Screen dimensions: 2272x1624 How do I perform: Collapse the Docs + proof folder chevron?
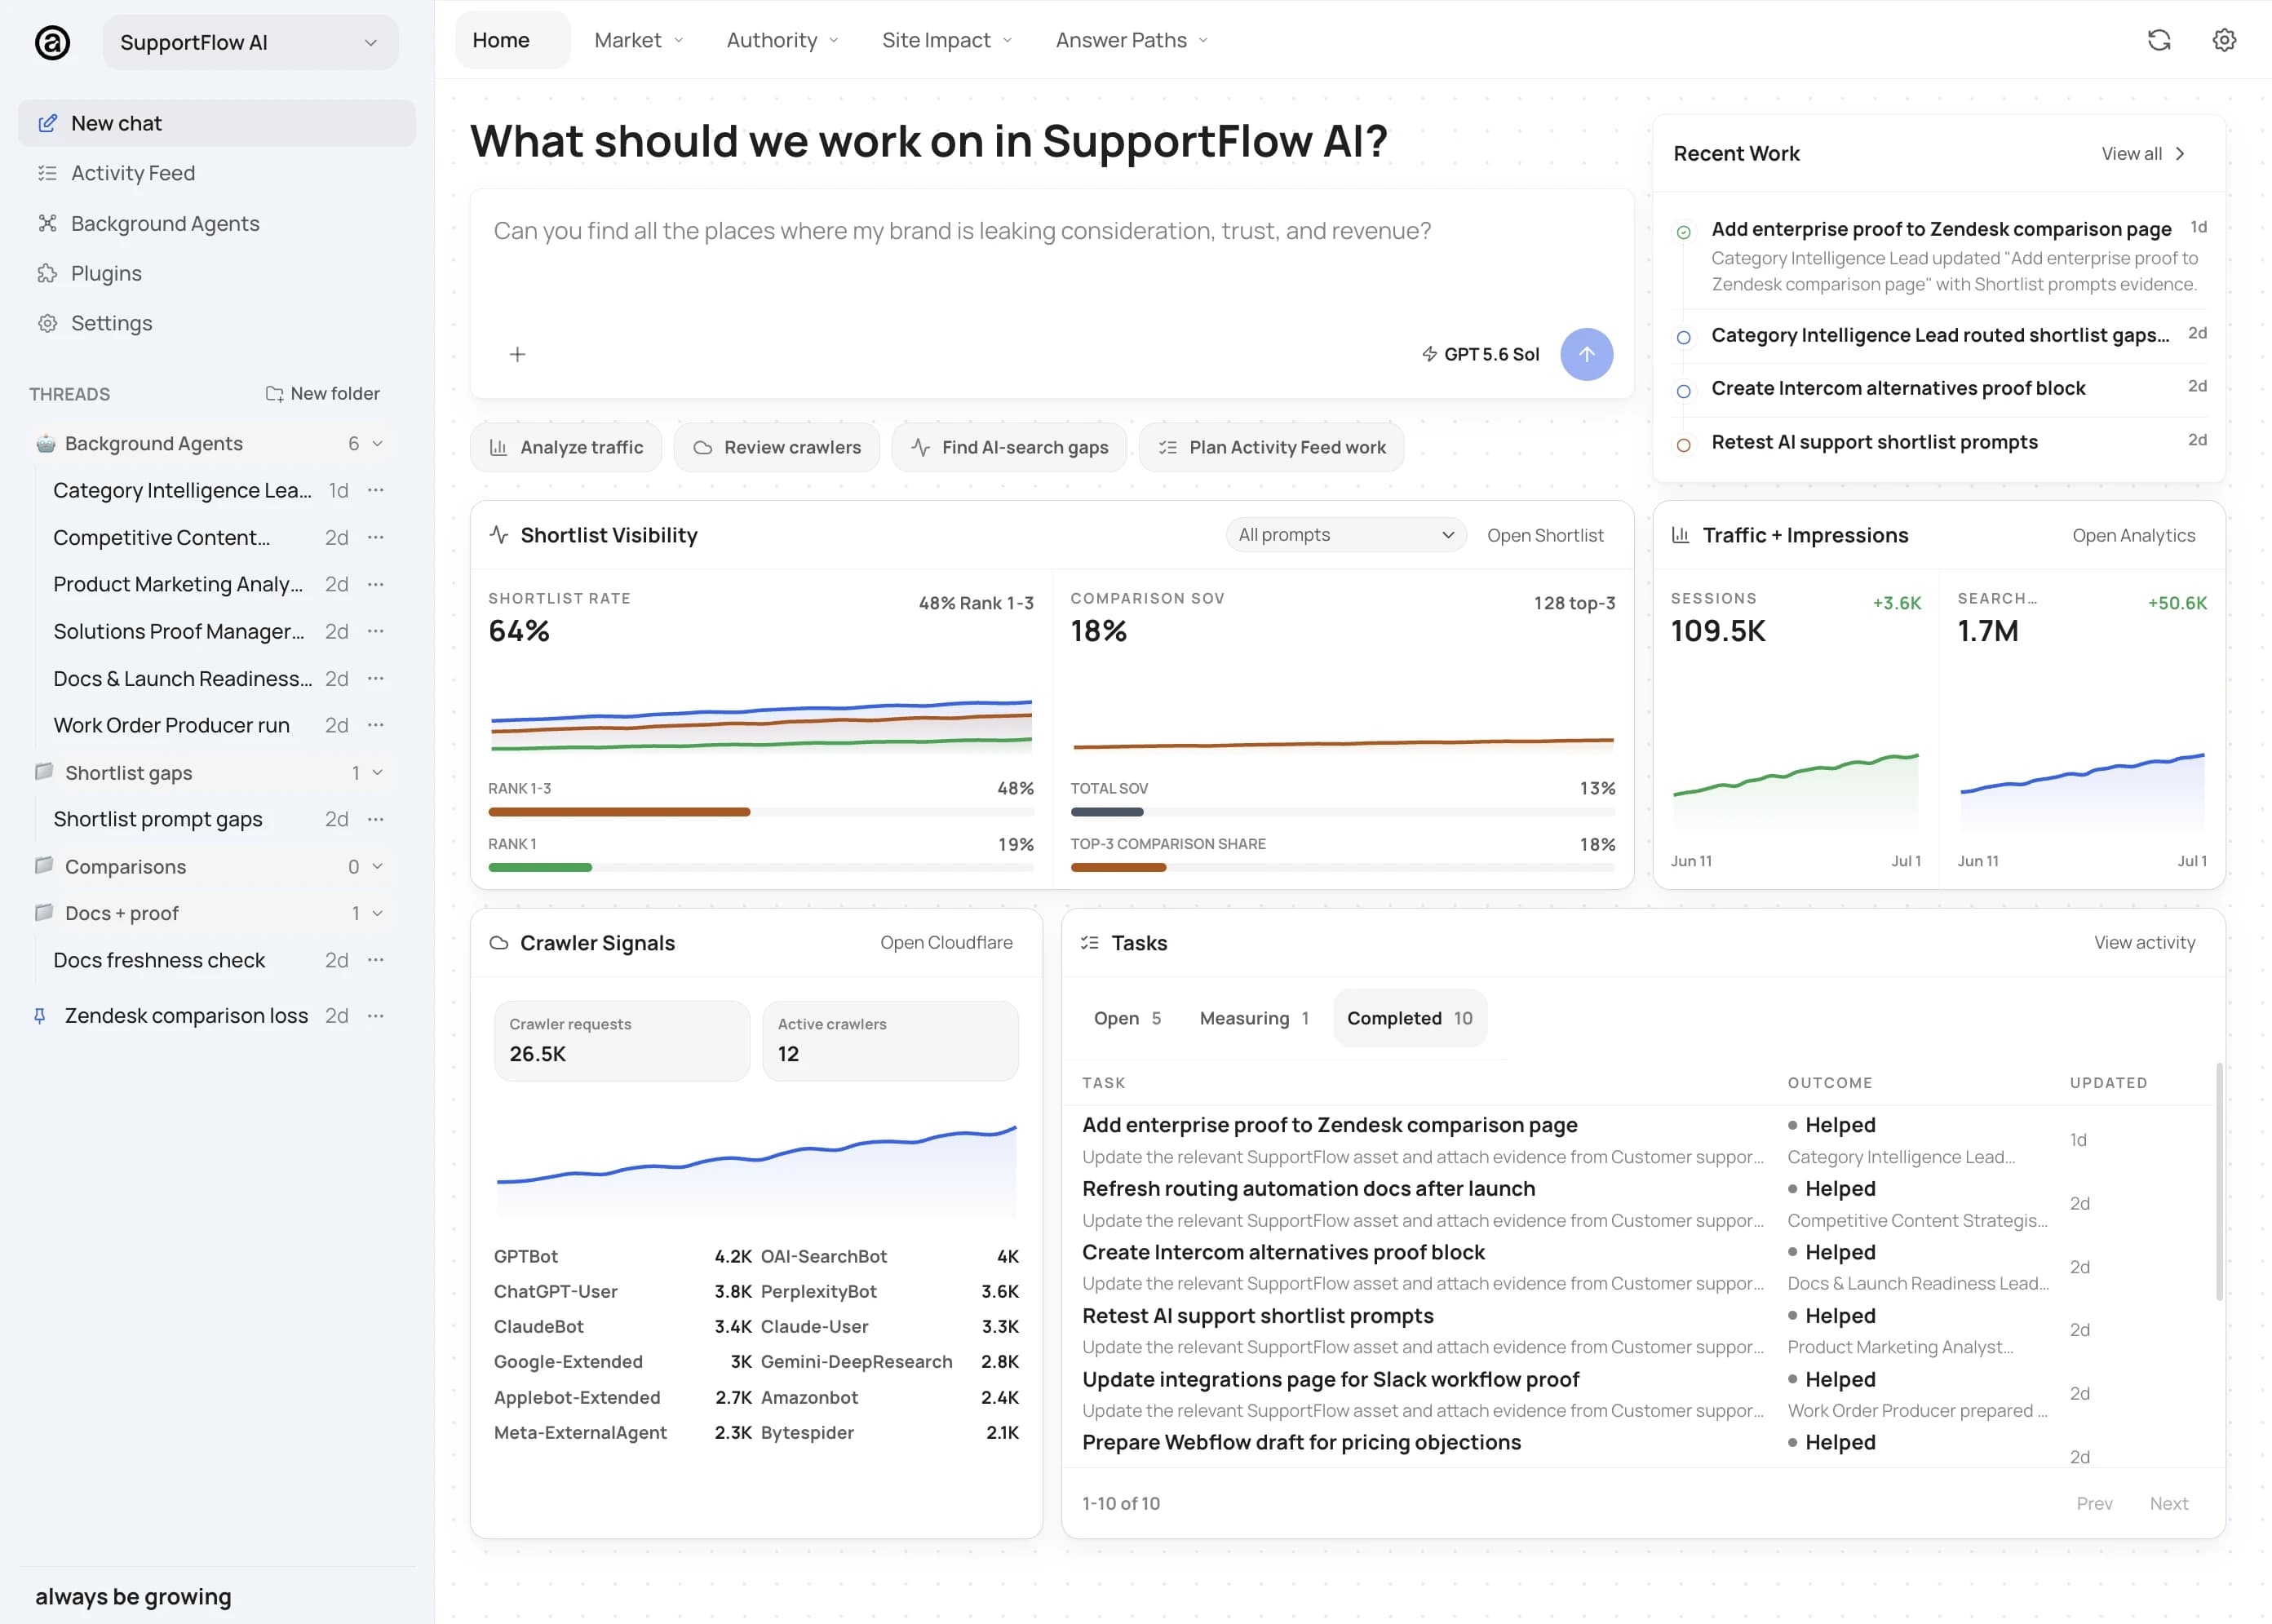pyautogui.click(x=378, y=913)
